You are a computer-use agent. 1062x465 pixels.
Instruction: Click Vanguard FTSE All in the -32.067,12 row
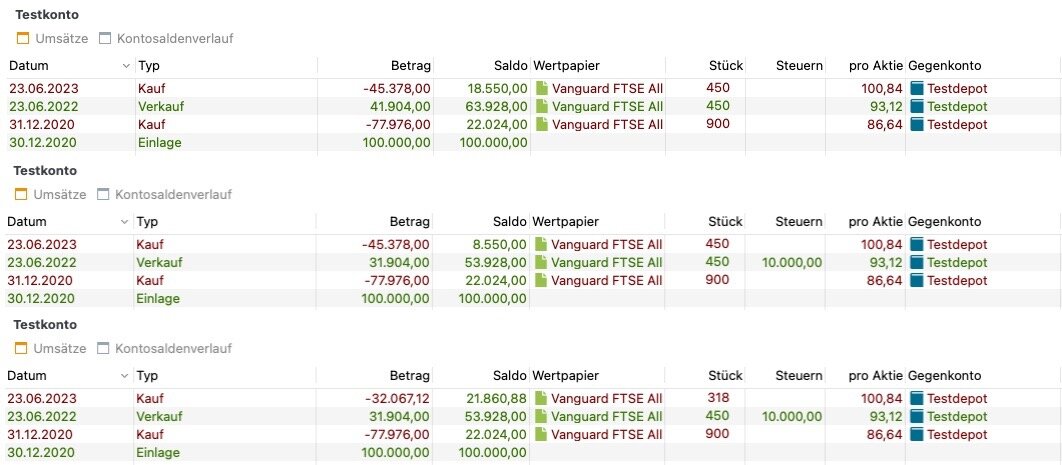point(607,399)
